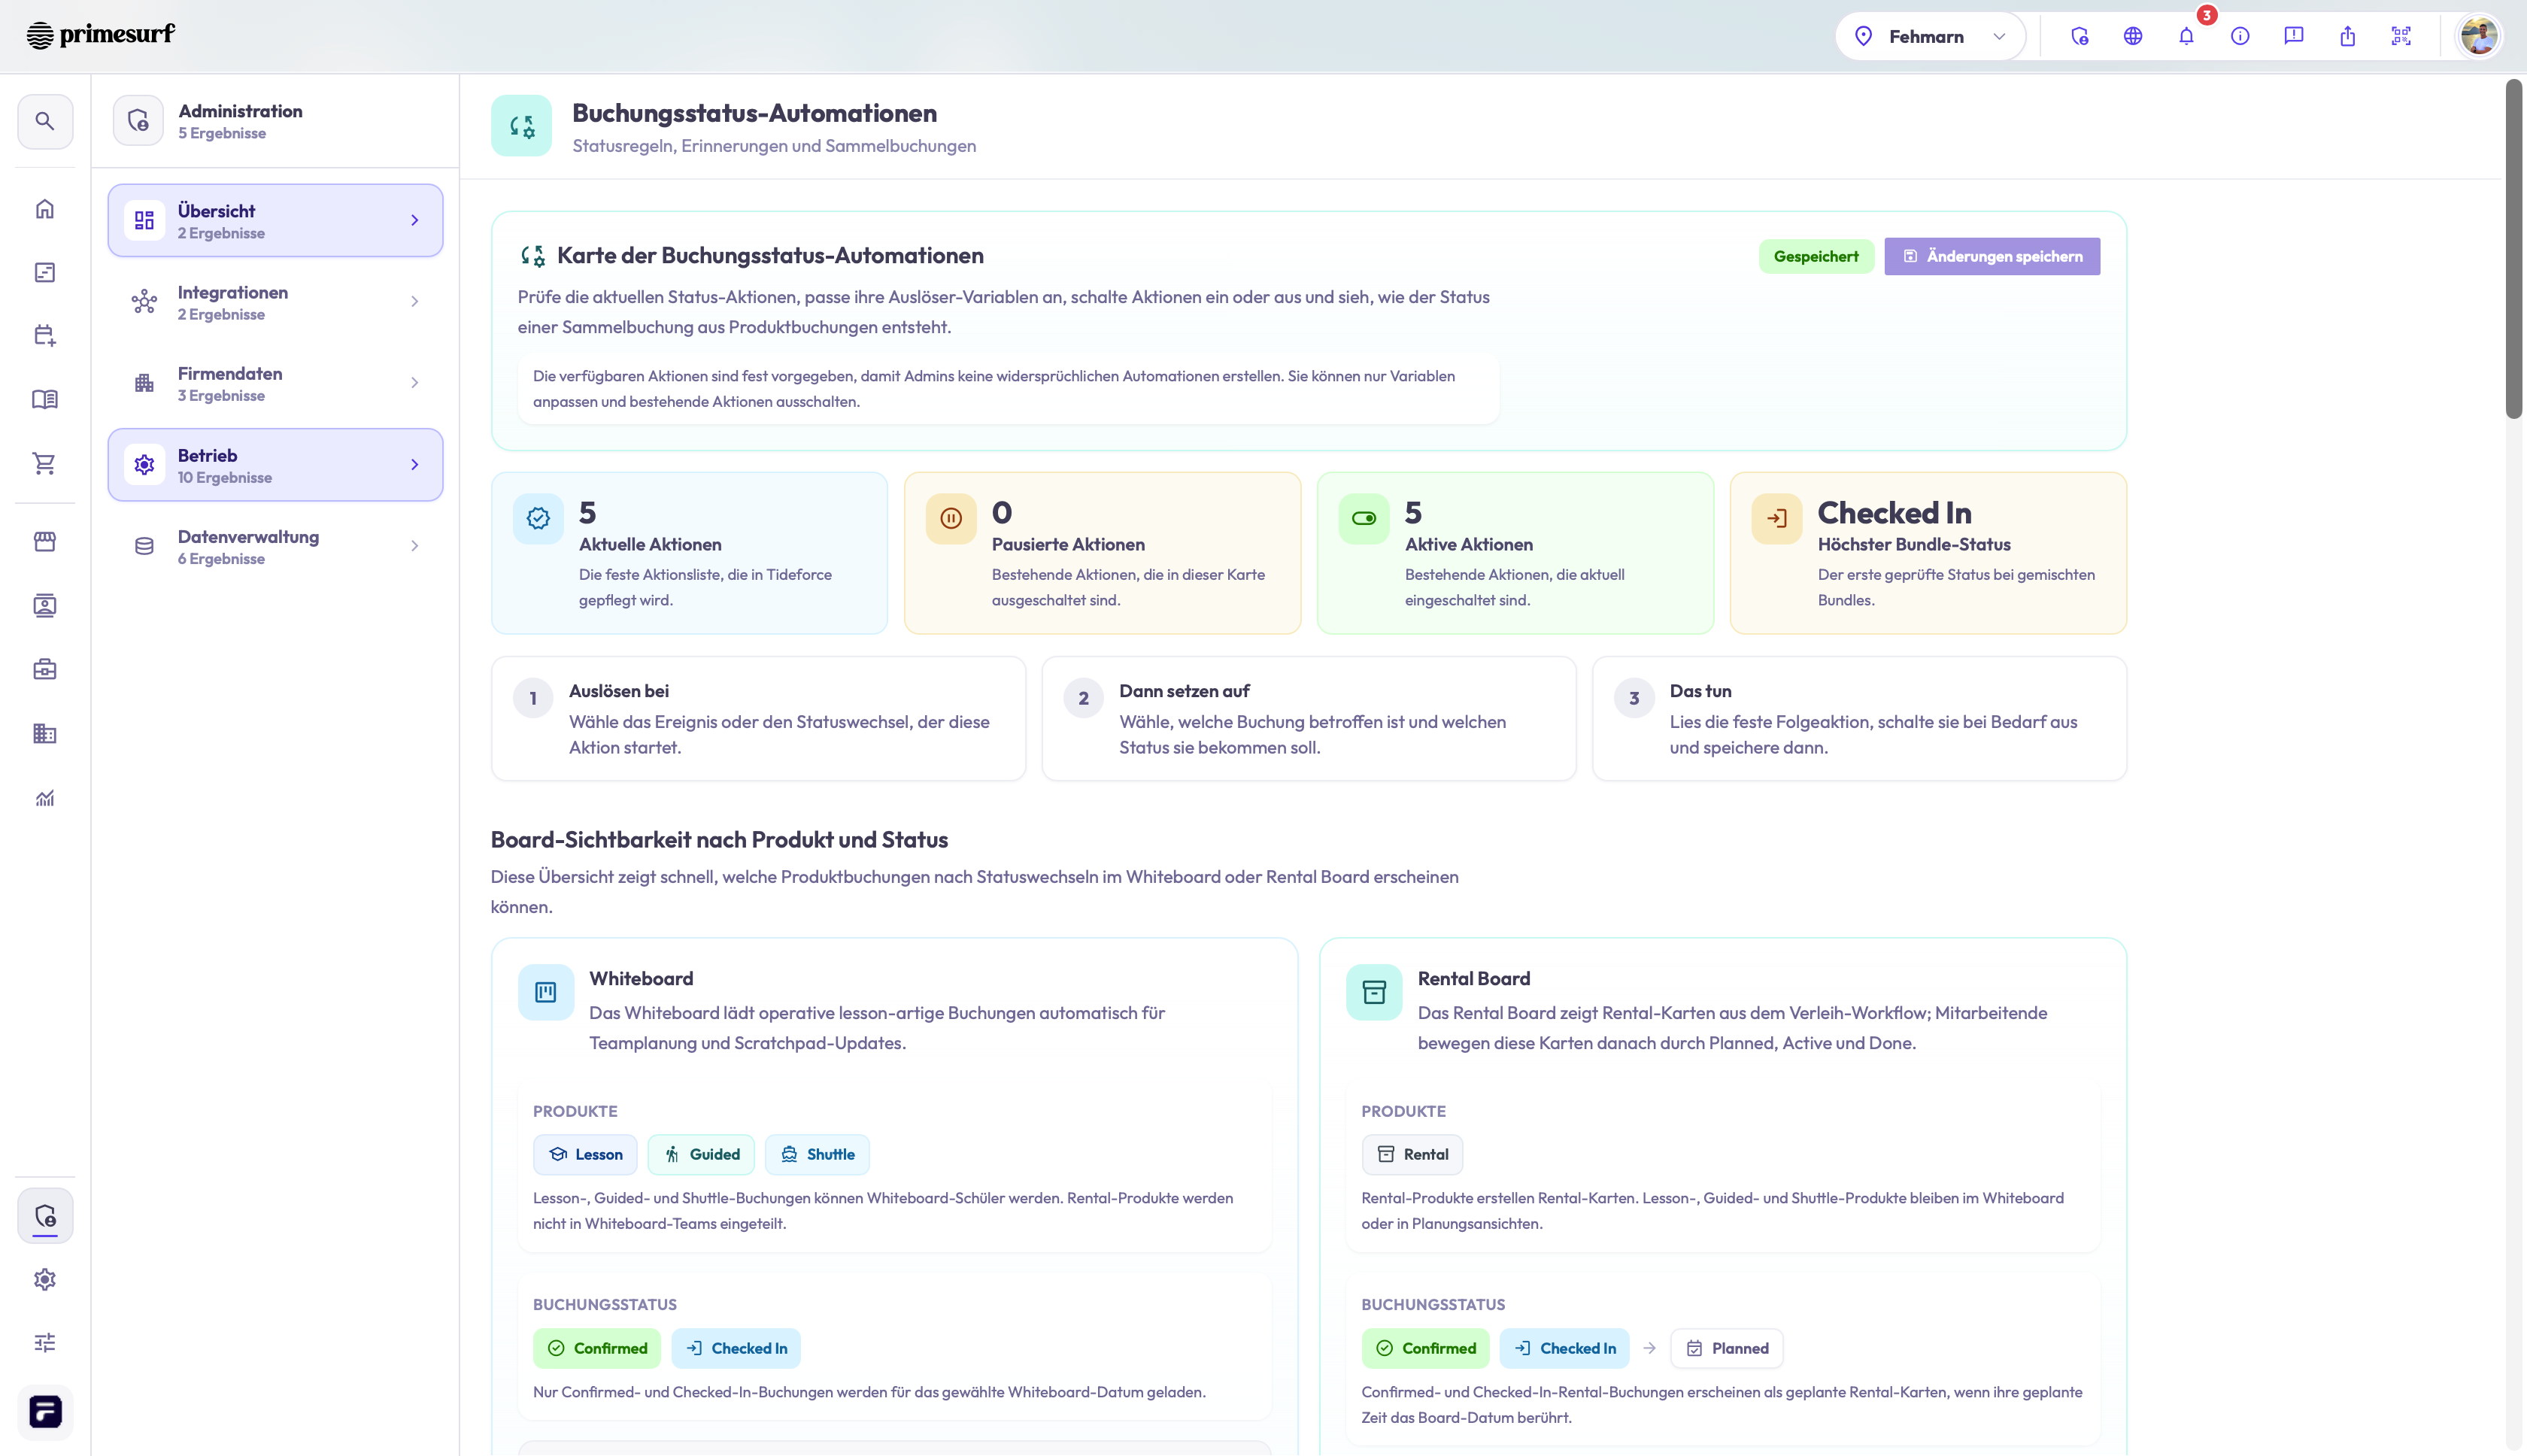
Task: Click the 'Dann setzen auf' step heading
Action: pyautogui.click(x=1184, y=691)
